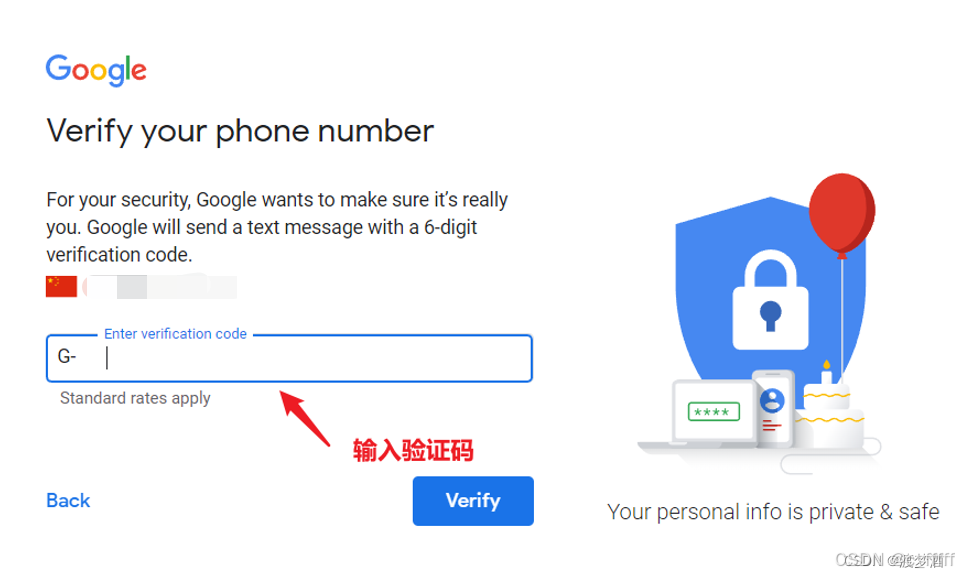959x577 pixels.
Task: Click the 'Verify your phone number' heading
Action: (240, 131)
